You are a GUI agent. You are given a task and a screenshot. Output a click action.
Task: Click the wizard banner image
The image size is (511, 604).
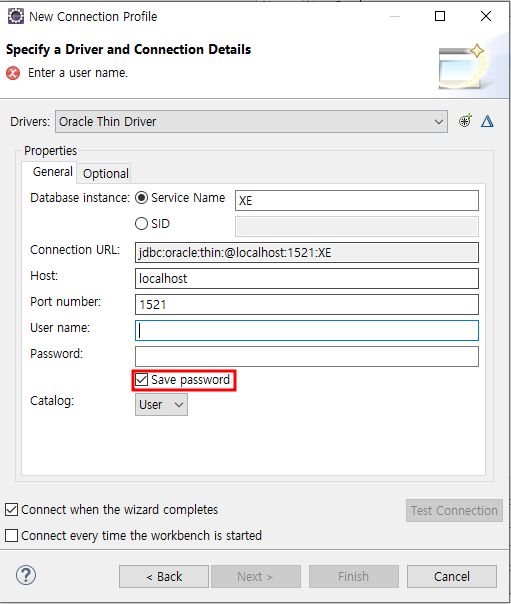pos(465,67)
